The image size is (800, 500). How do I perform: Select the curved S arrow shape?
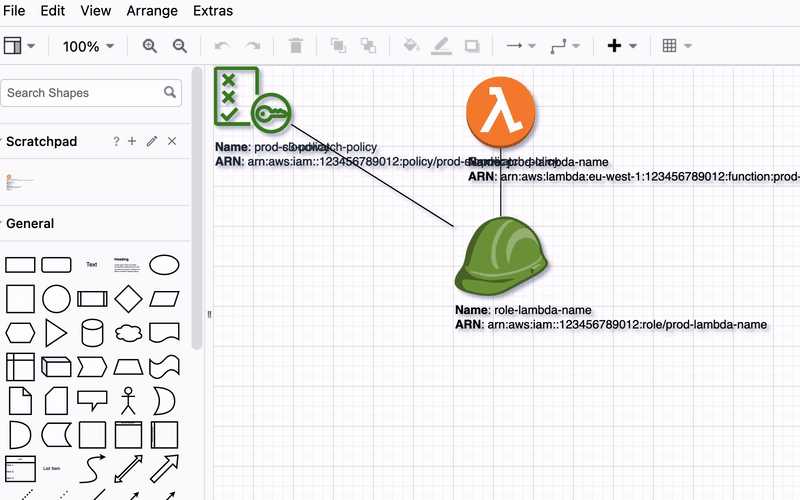(x=92, y=468)
